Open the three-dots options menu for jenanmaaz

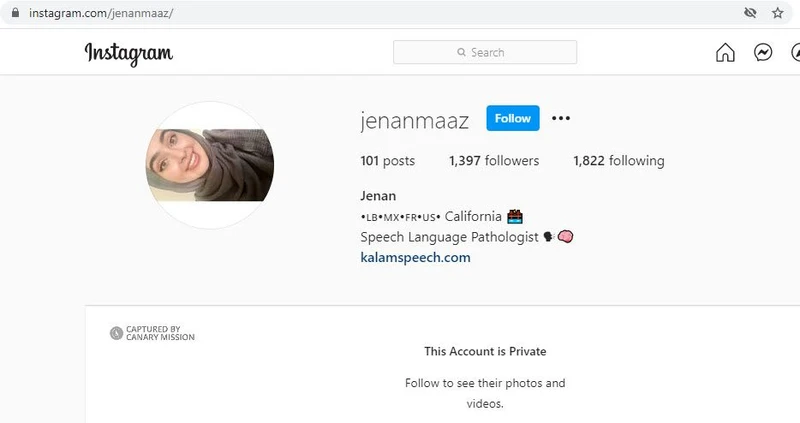coord(561,118)
